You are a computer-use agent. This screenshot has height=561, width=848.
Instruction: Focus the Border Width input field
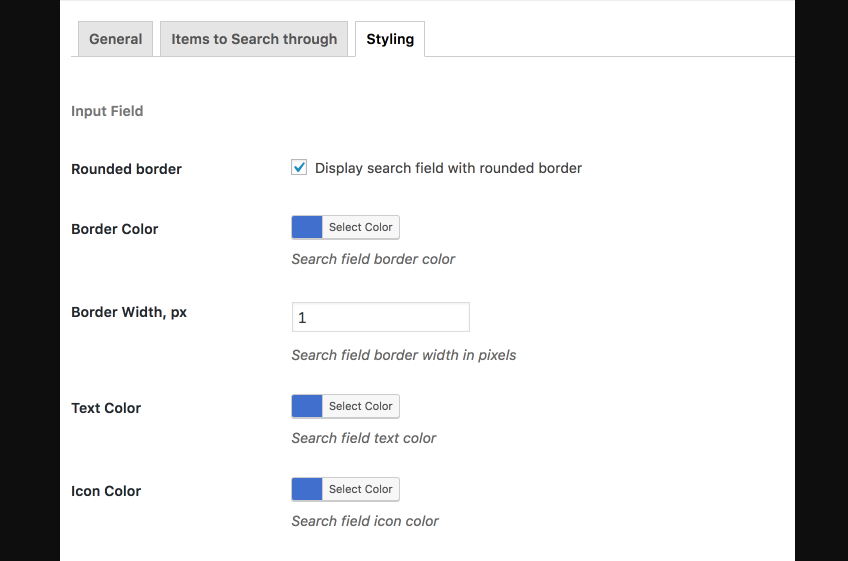[380, 317]
